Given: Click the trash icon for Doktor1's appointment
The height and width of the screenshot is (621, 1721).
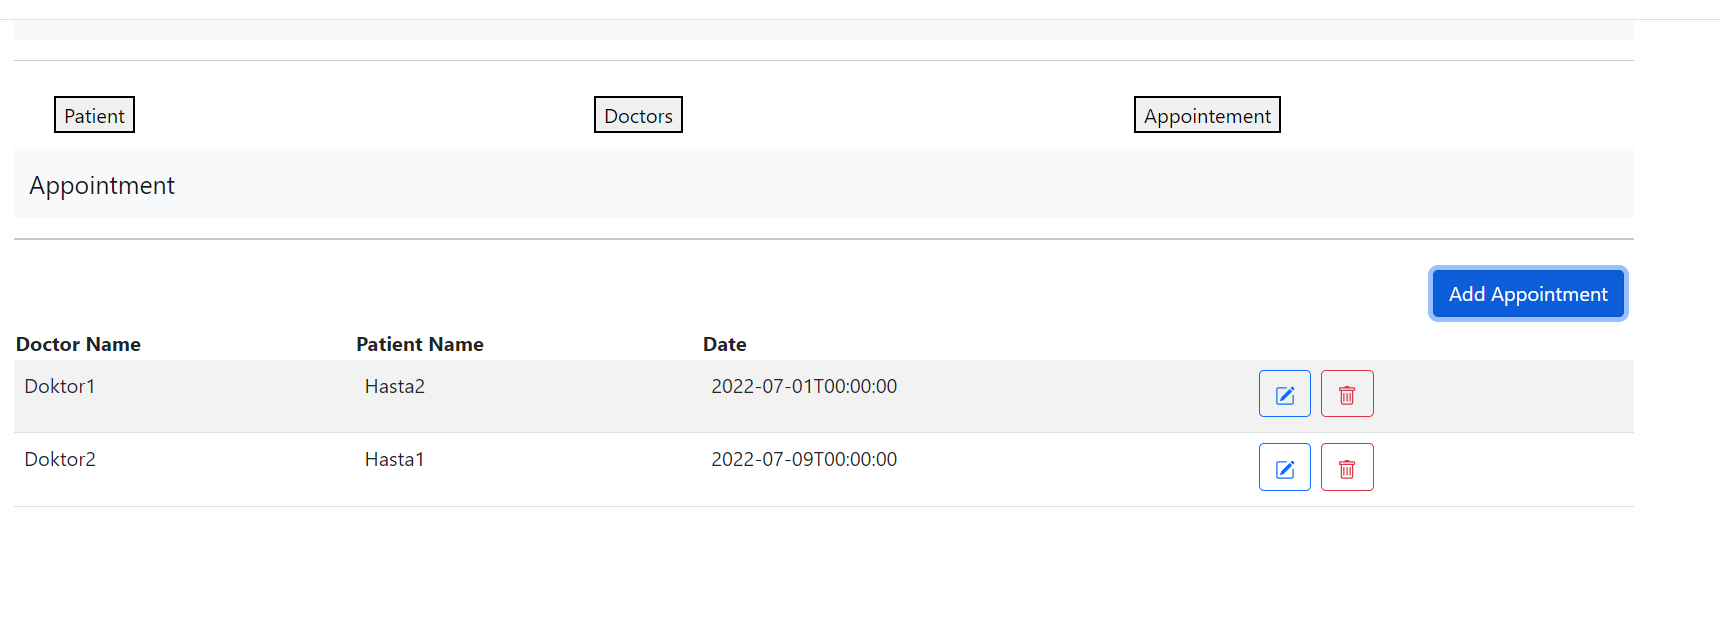Looking at the screenshot, I should click(x=1347, y=393).
